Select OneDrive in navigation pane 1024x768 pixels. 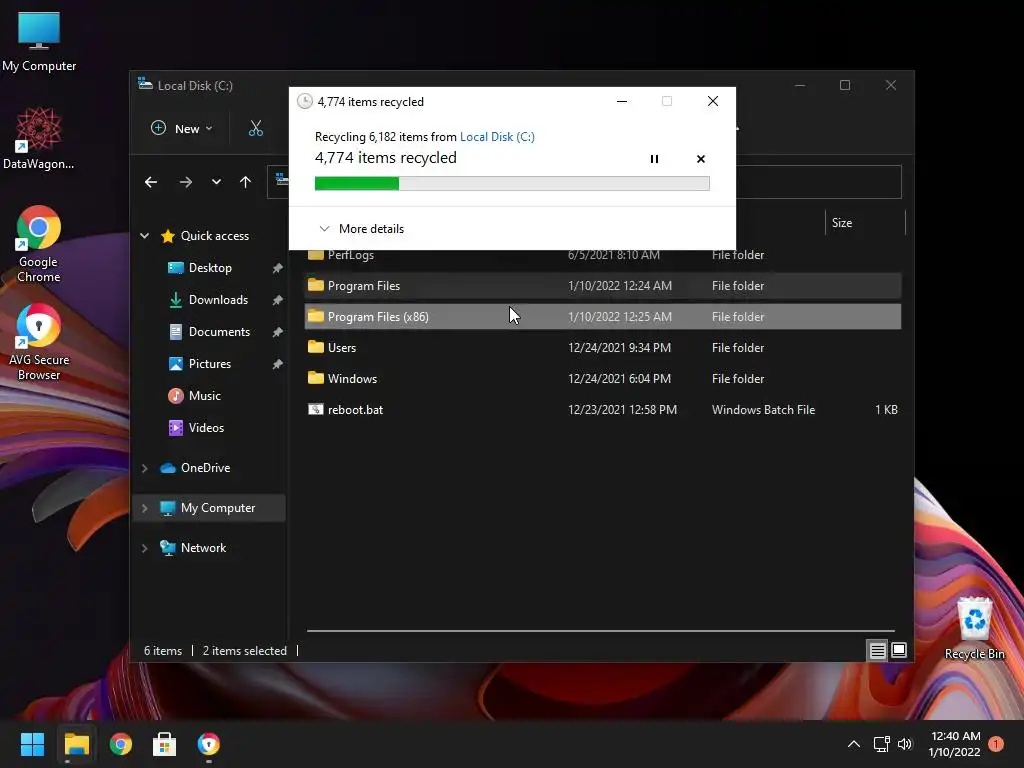[x=205, y=468]
